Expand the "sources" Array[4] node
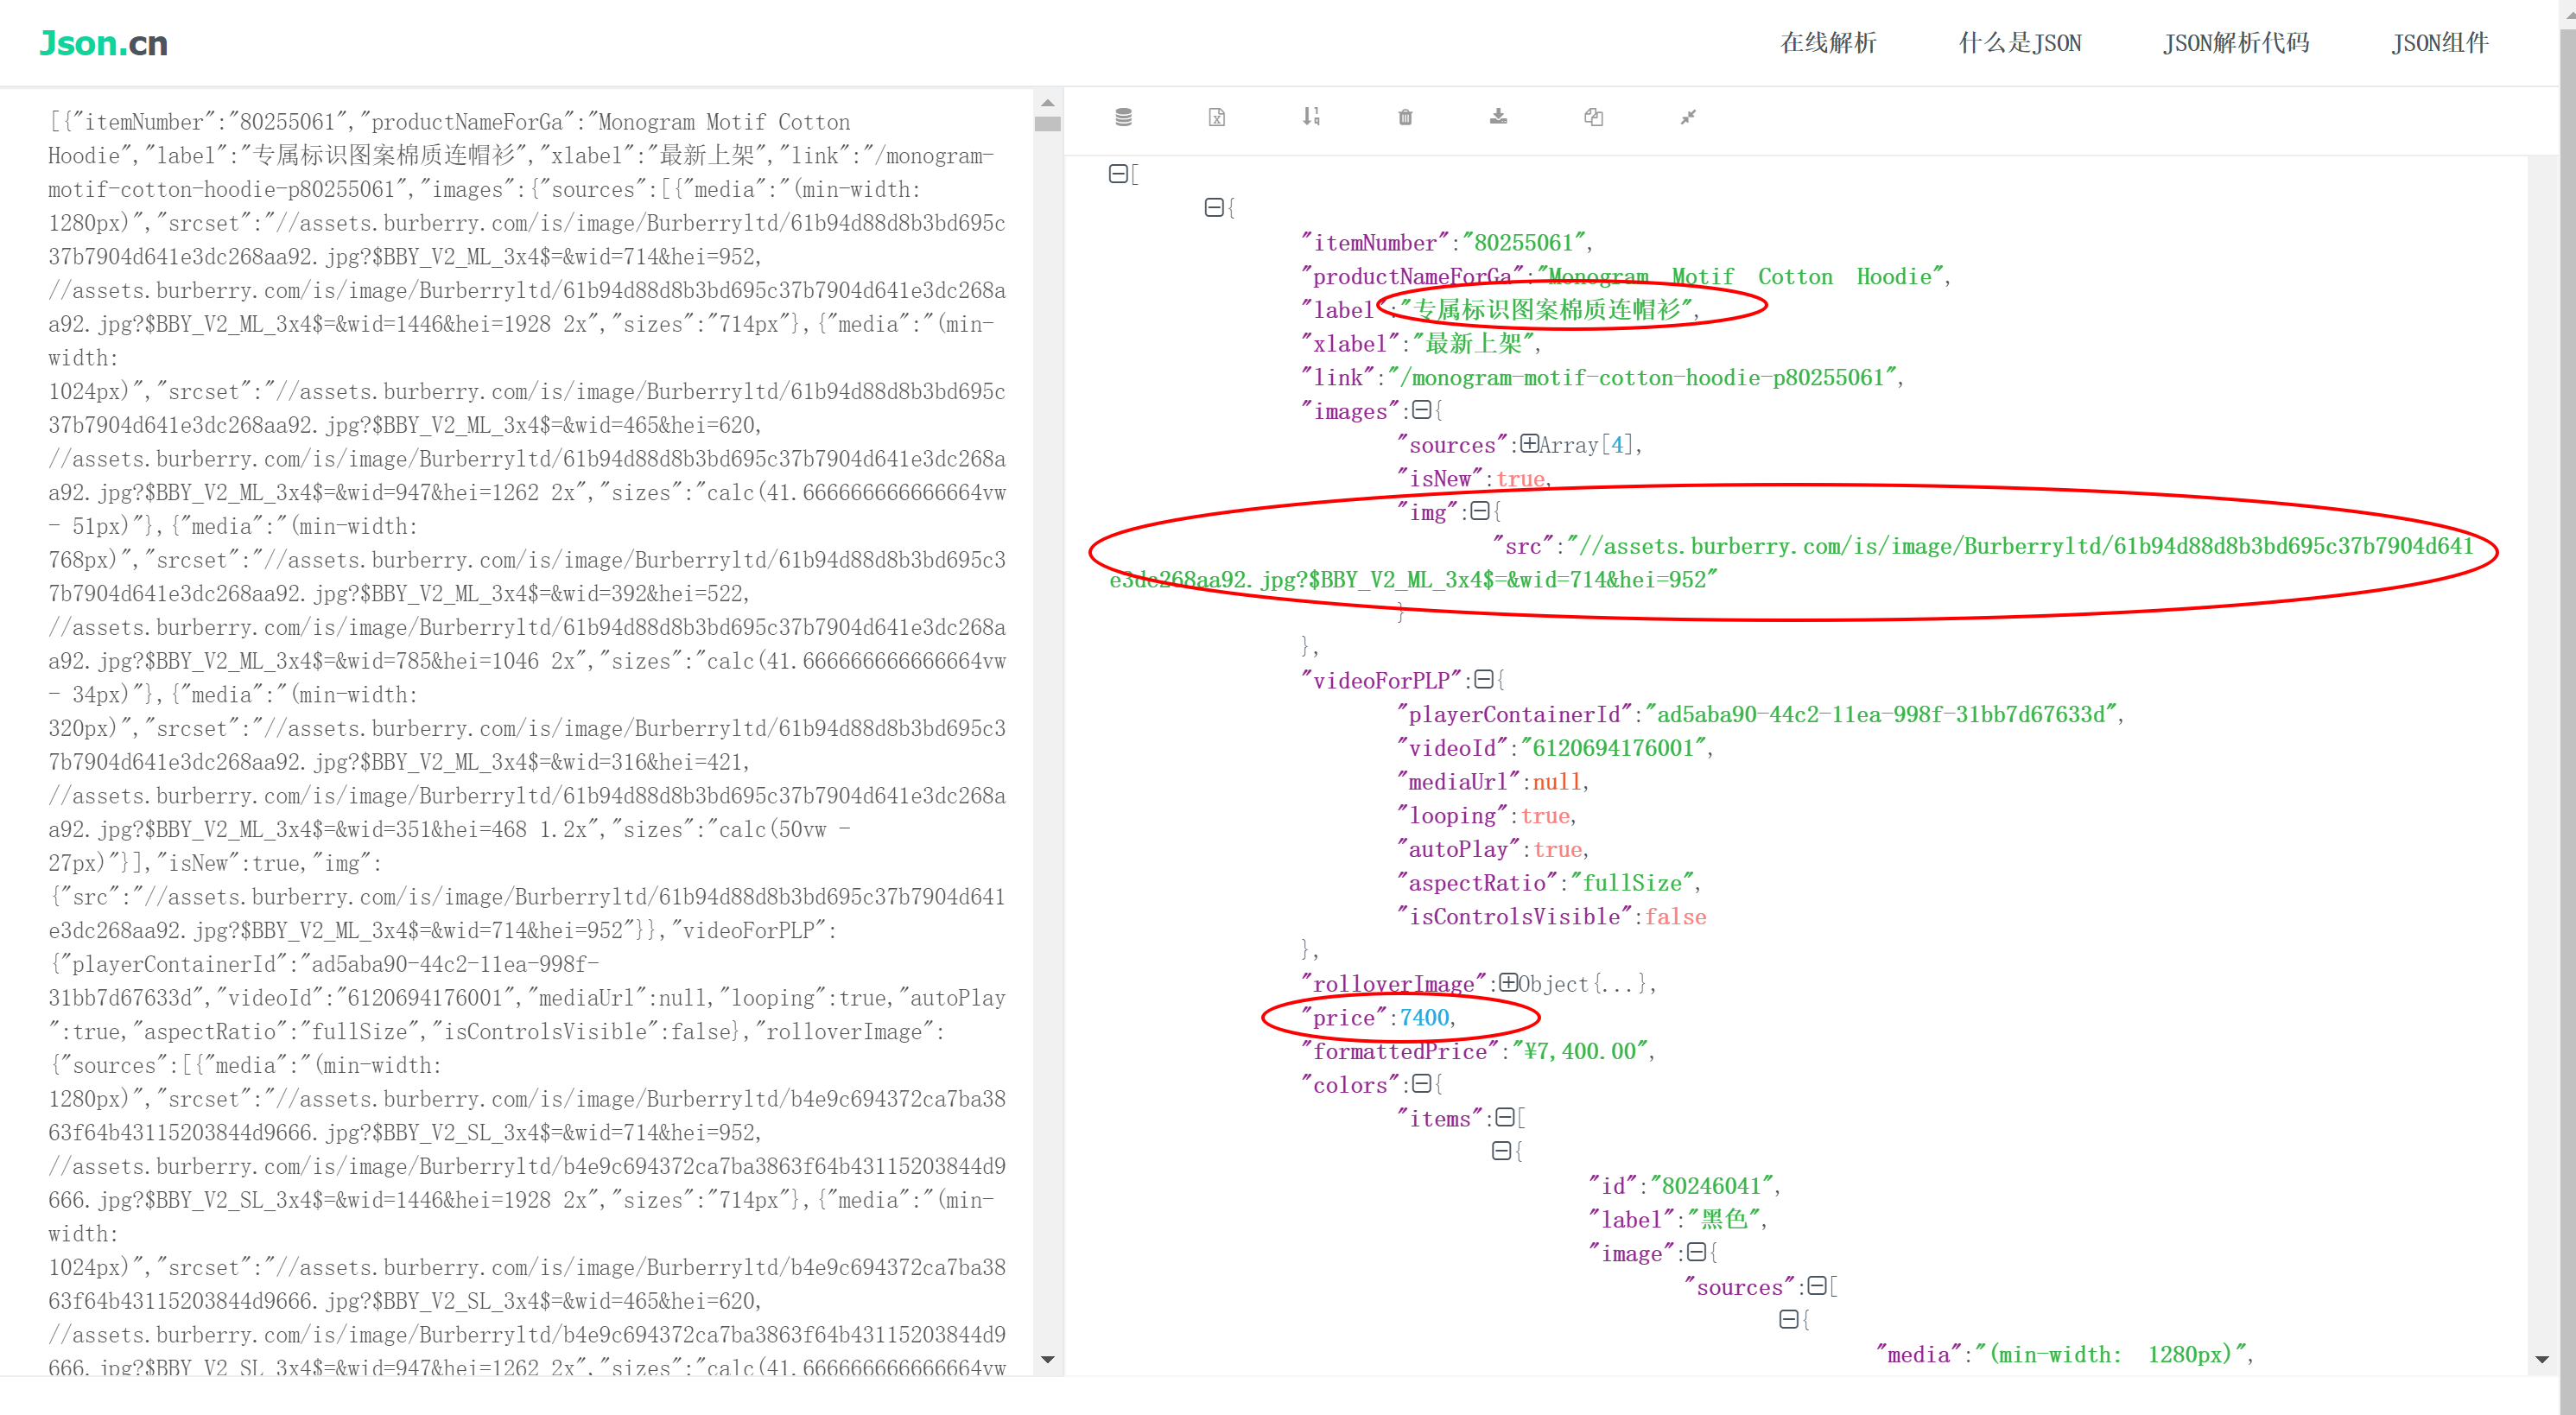This screenshot has width=2576, height=1415. [1529, 444]
